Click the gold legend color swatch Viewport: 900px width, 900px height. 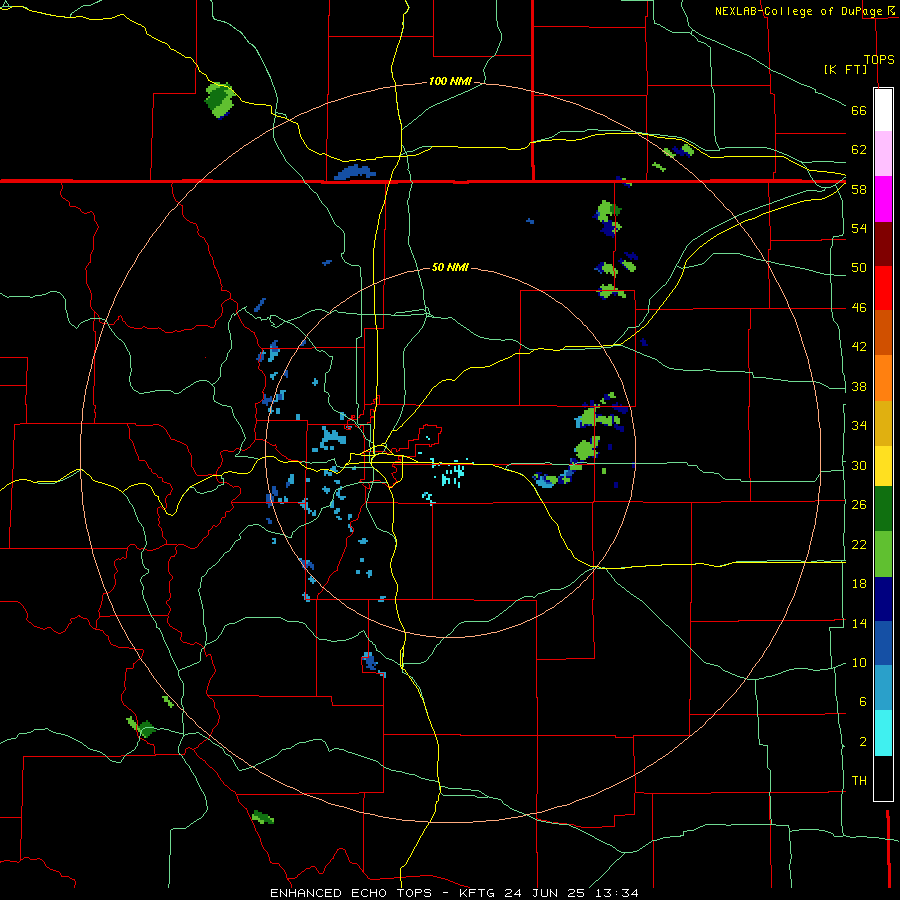tap(883, 423)
